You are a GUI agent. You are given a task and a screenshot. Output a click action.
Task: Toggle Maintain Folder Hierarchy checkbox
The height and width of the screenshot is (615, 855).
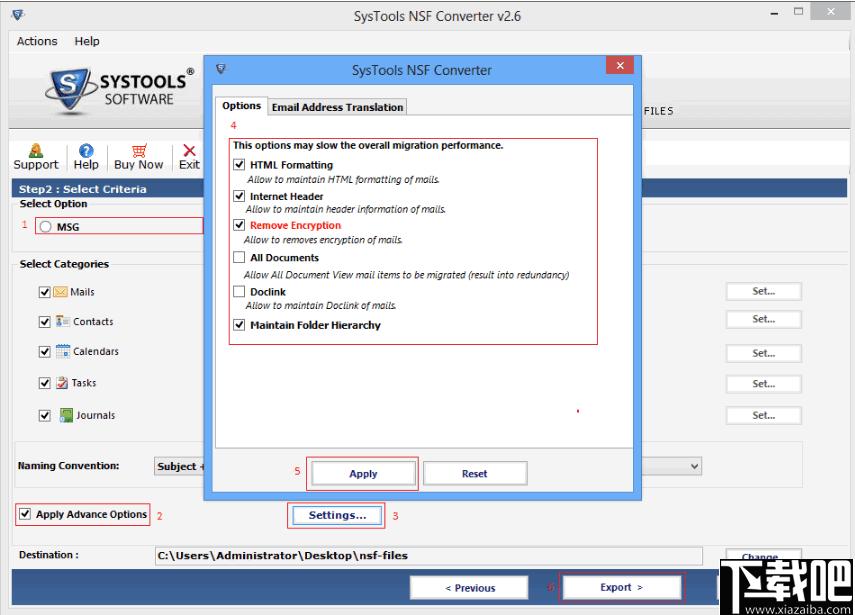tap(239, 325)
